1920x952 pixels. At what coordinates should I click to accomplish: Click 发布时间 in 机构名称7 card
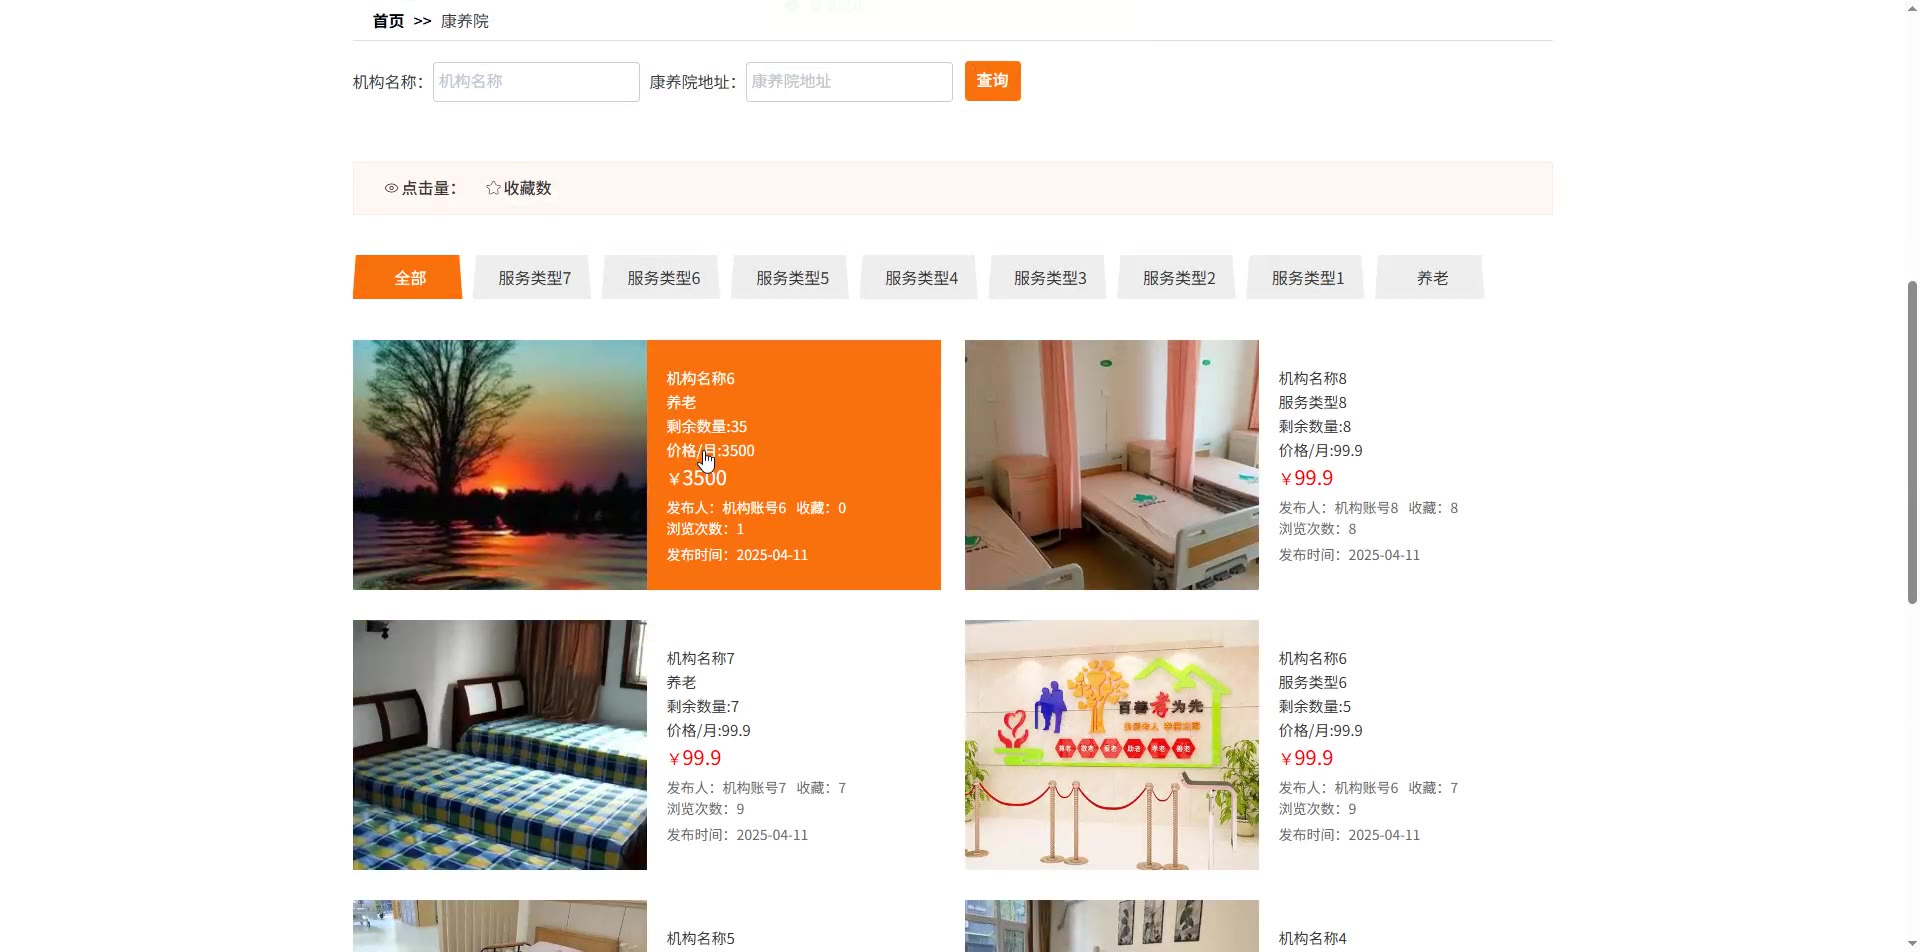737,835
